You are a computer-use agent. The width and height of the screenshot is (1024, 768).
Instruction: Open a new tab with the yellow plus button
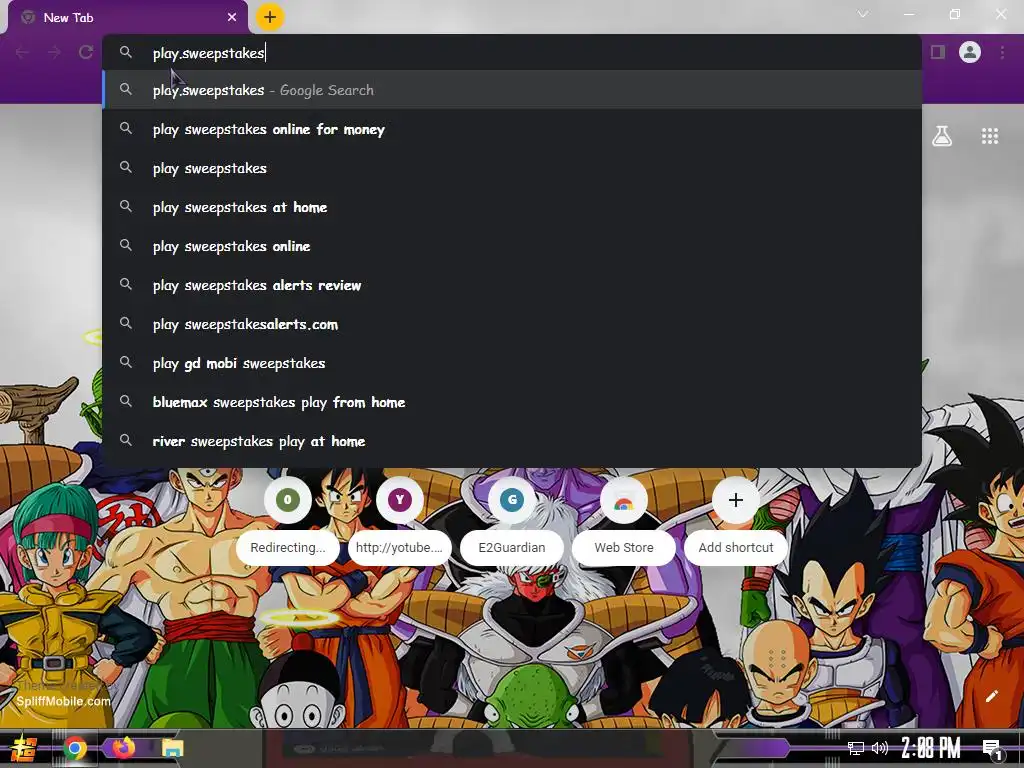(x=270, y=17)
